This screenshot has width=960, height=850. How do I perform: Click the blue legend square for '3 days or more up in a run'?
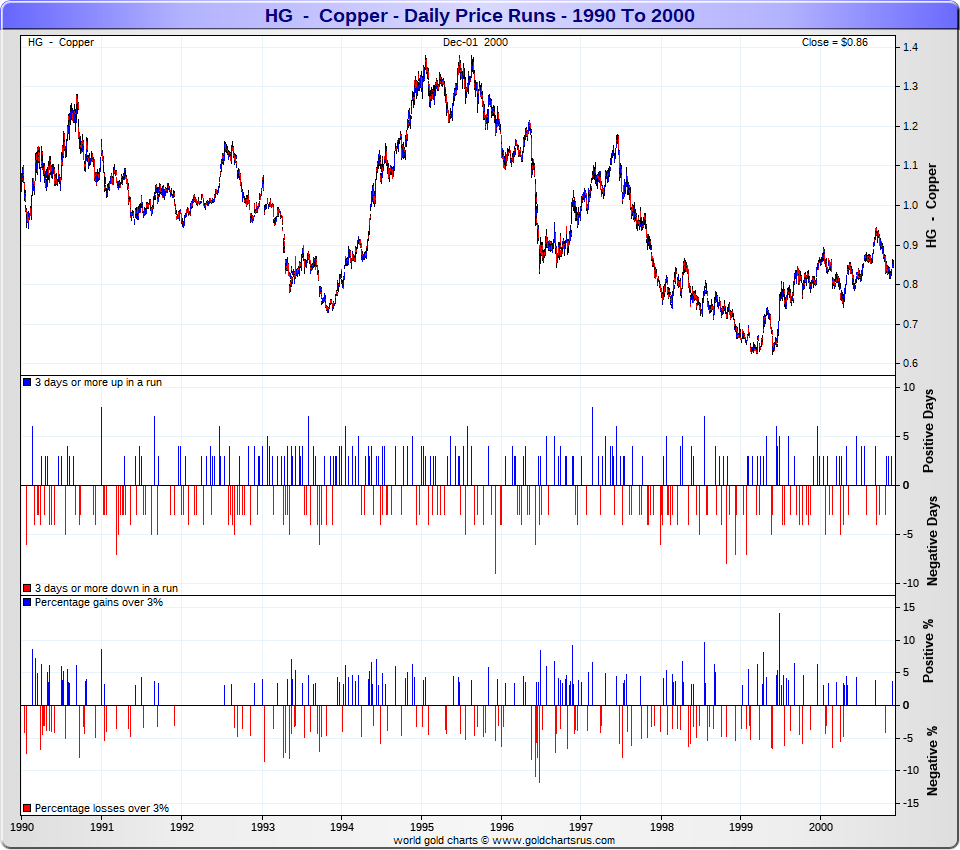tap(27, 382)
